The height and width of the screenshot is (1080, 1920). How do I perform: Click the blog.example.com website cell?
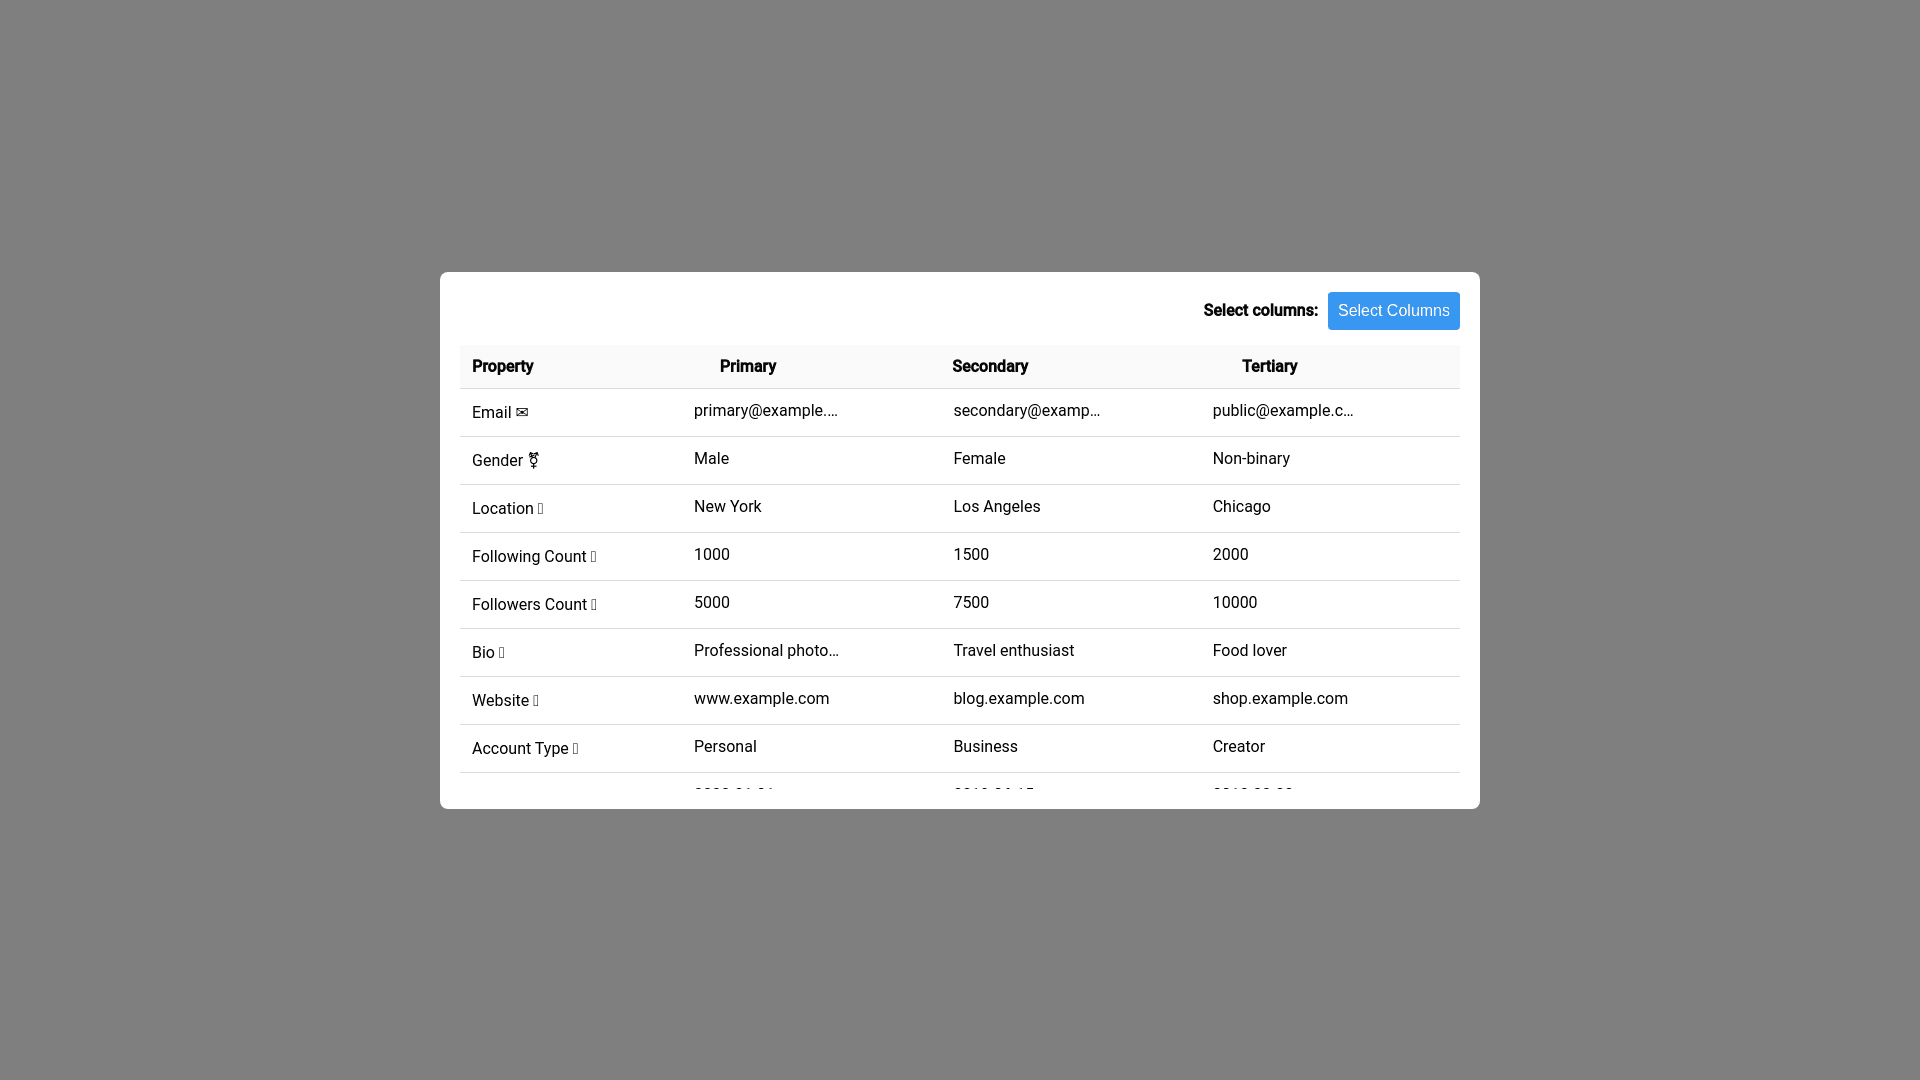click(1018, 699)
